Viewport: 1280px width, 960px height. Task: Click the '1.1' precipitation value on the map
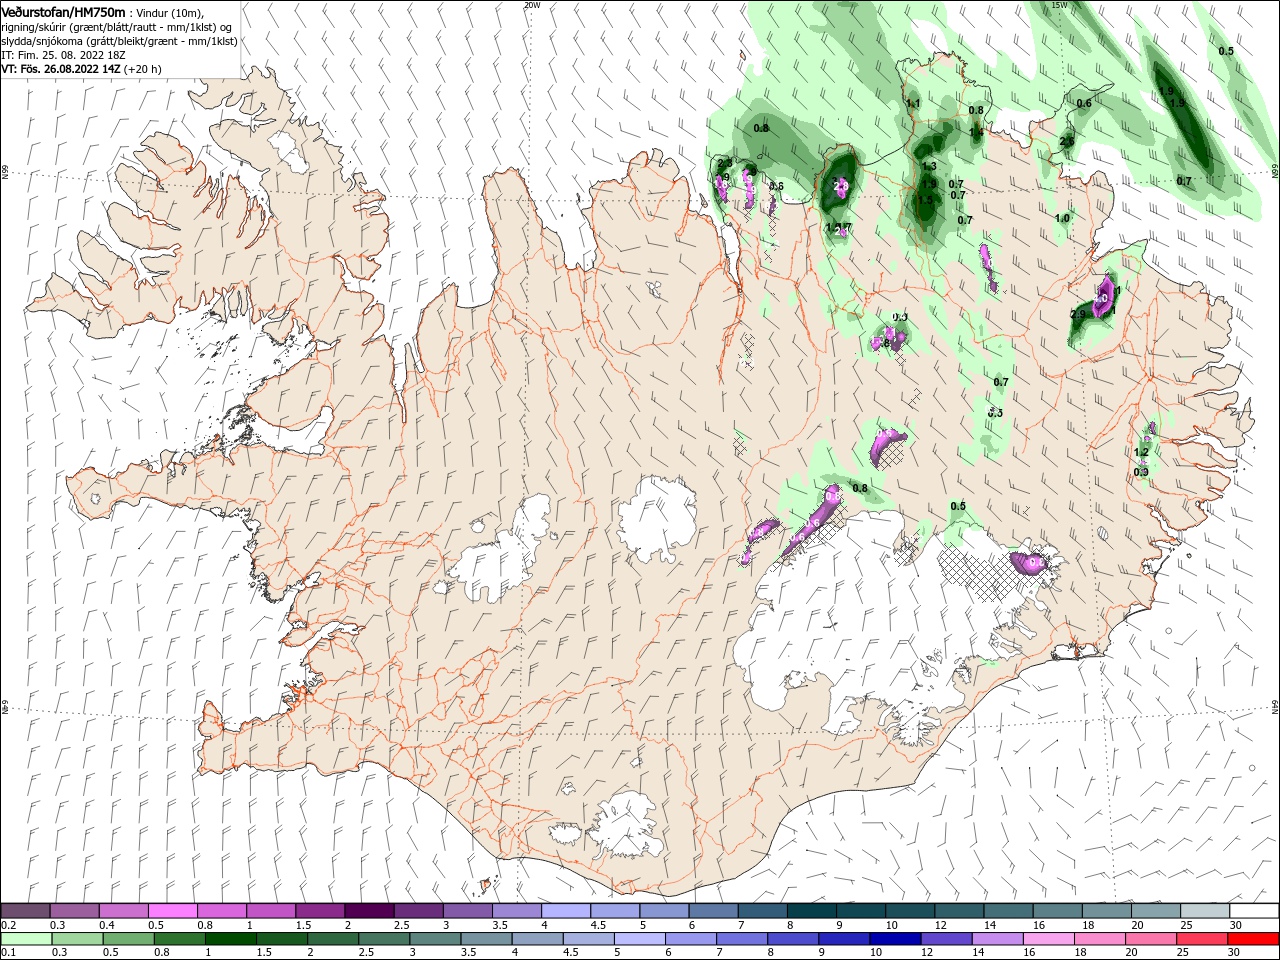(913, 104)
